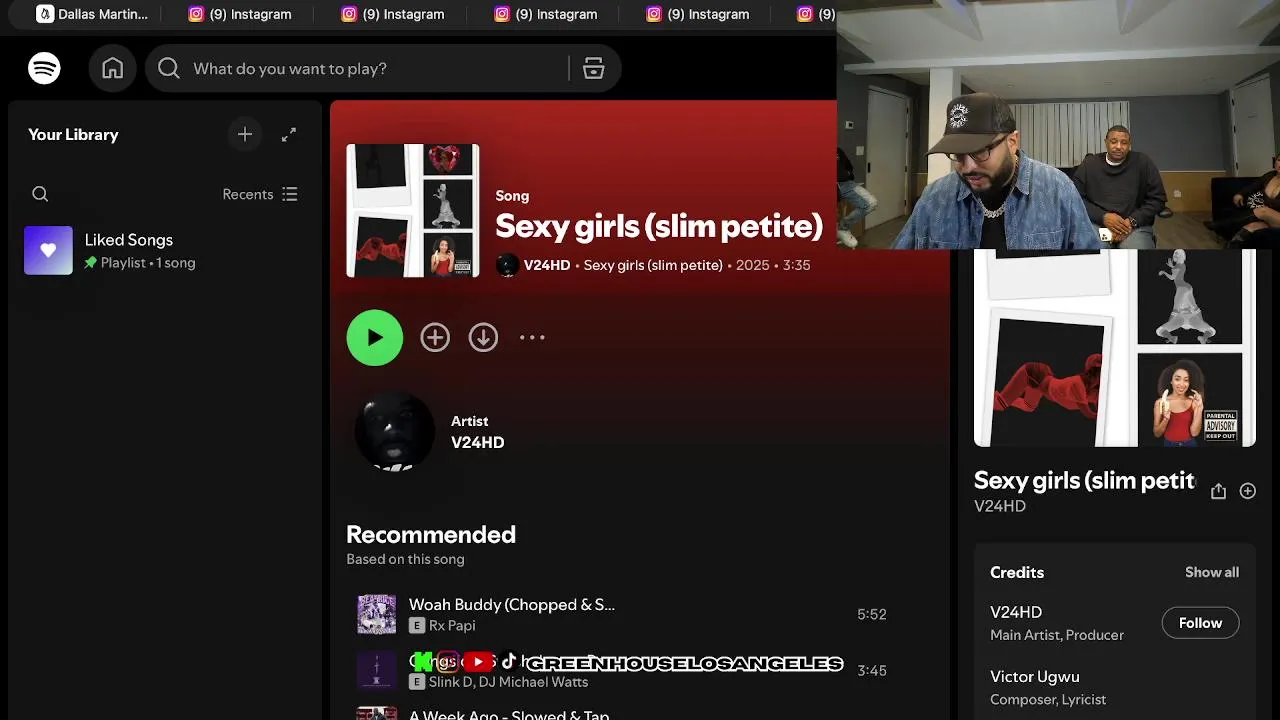Viewport: 1280px width, 720px height.
Task: Click the large cover art in right panel
Action: click(x=1115, y=347)
